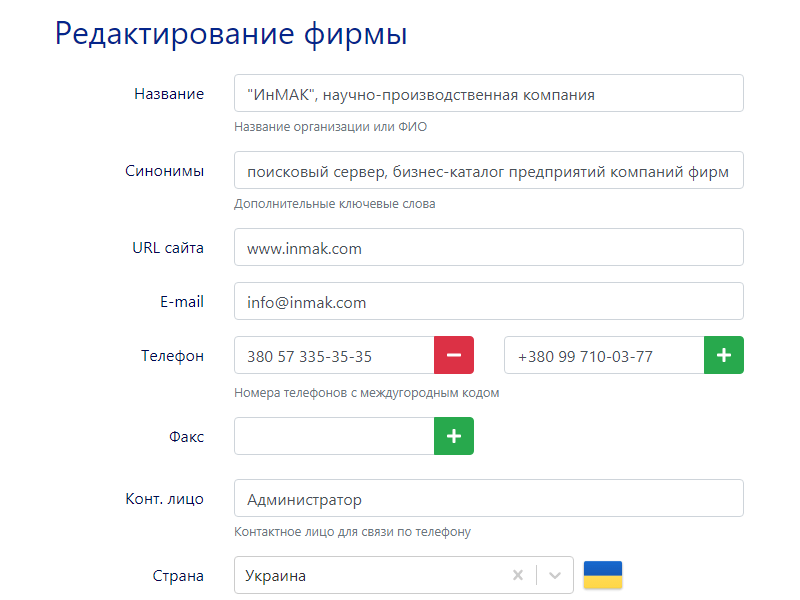Click the green plus button next to Факс

(x=453, y=436)
